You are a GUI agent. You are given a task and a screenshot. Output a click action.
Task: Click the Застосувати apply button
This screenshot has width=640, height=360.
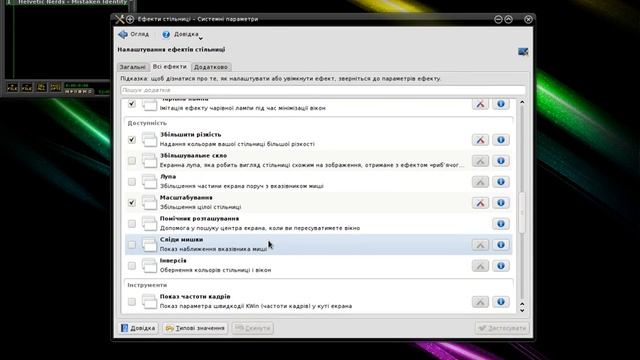coord(502,328)
